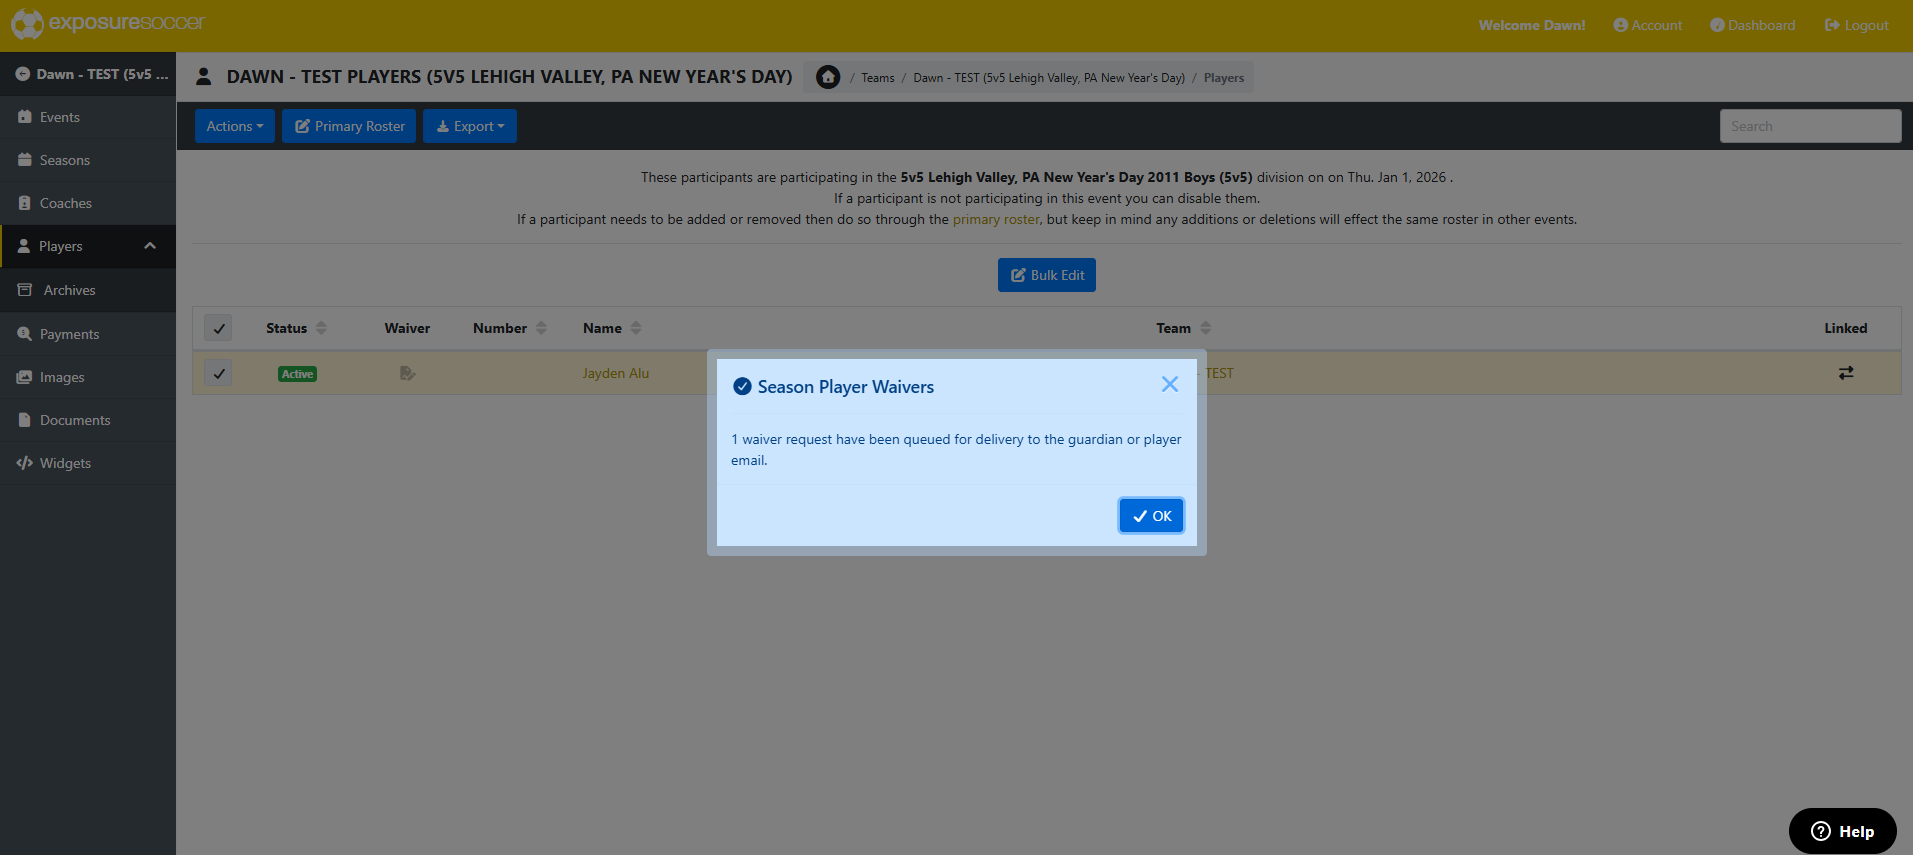Open the Account link
The width and height of the screenshot is (1913, 855).
click(x=1648, y=25)
